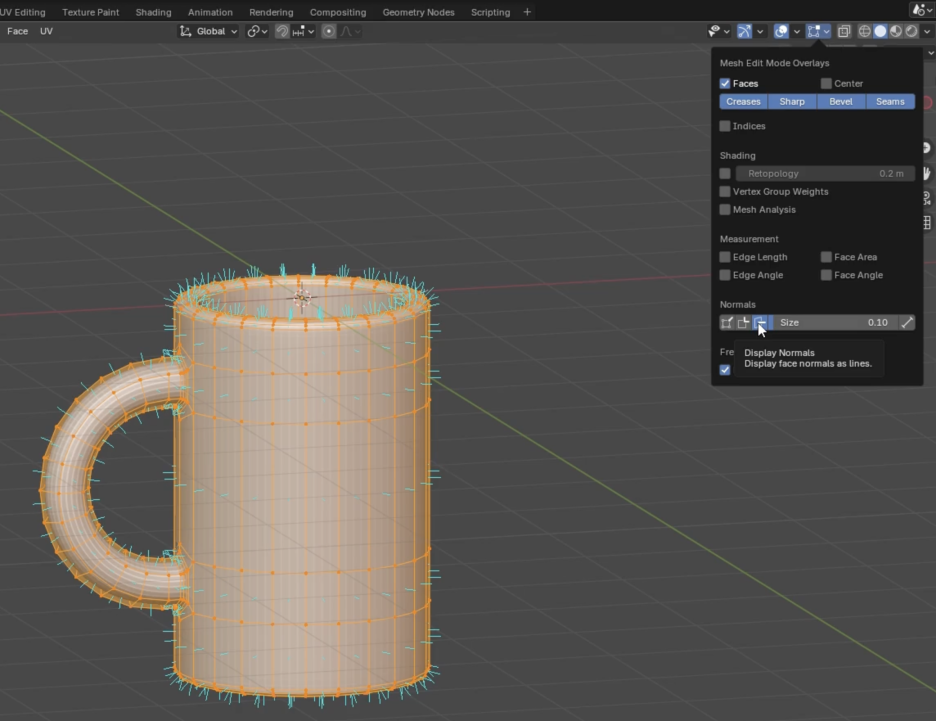This screenshot has width=936, height=721.
Task: Toggle the Seams overlay button
Action: 890,102
